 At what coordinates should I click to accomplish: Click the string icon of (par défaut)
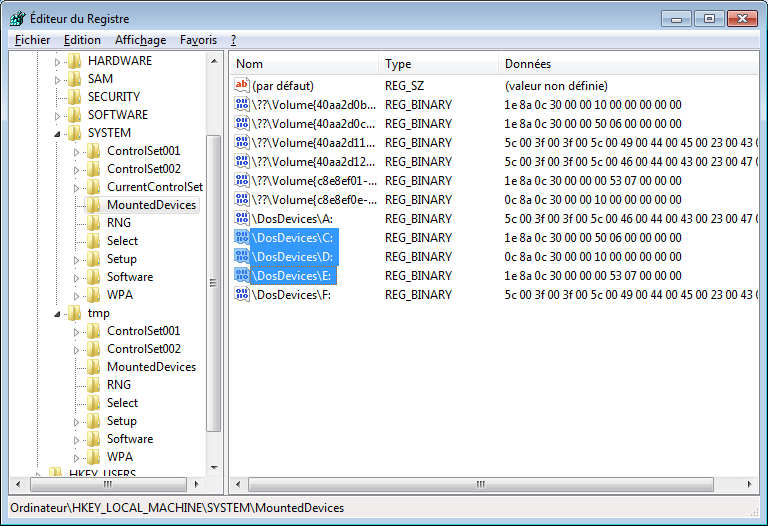point(242,85)
